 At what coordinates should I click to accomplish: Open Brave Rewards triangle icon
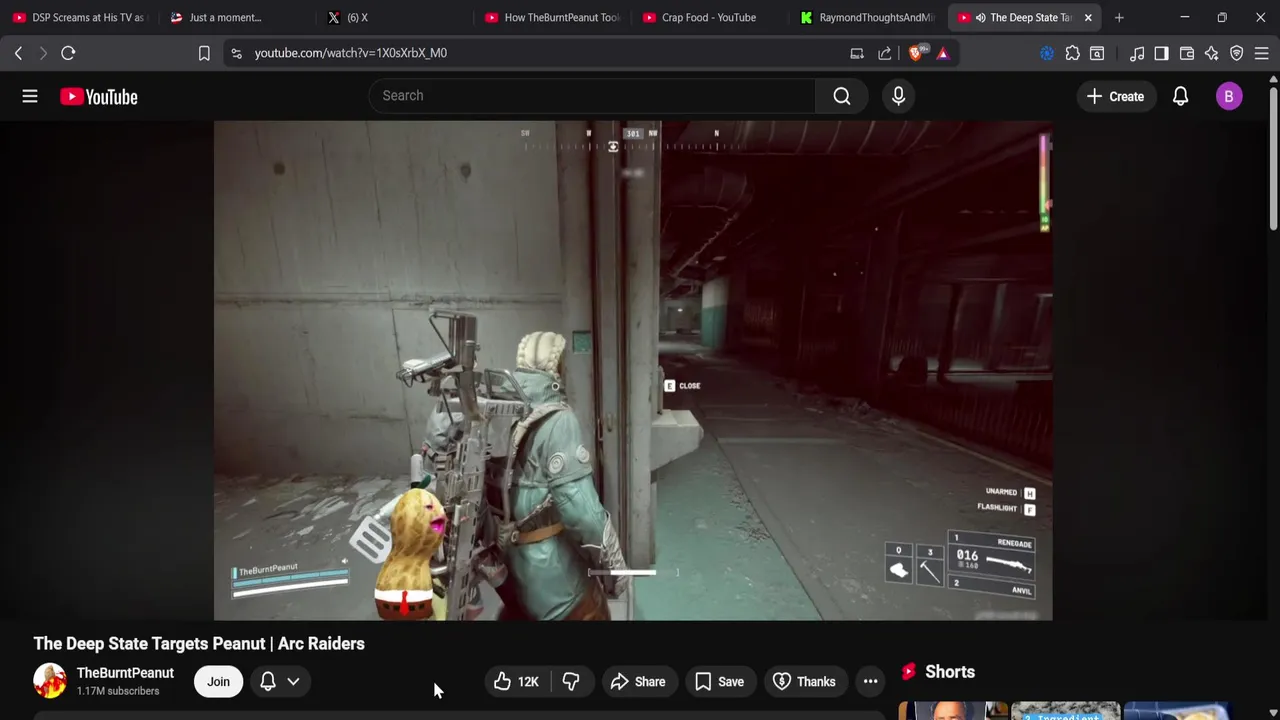coord(942,53)
